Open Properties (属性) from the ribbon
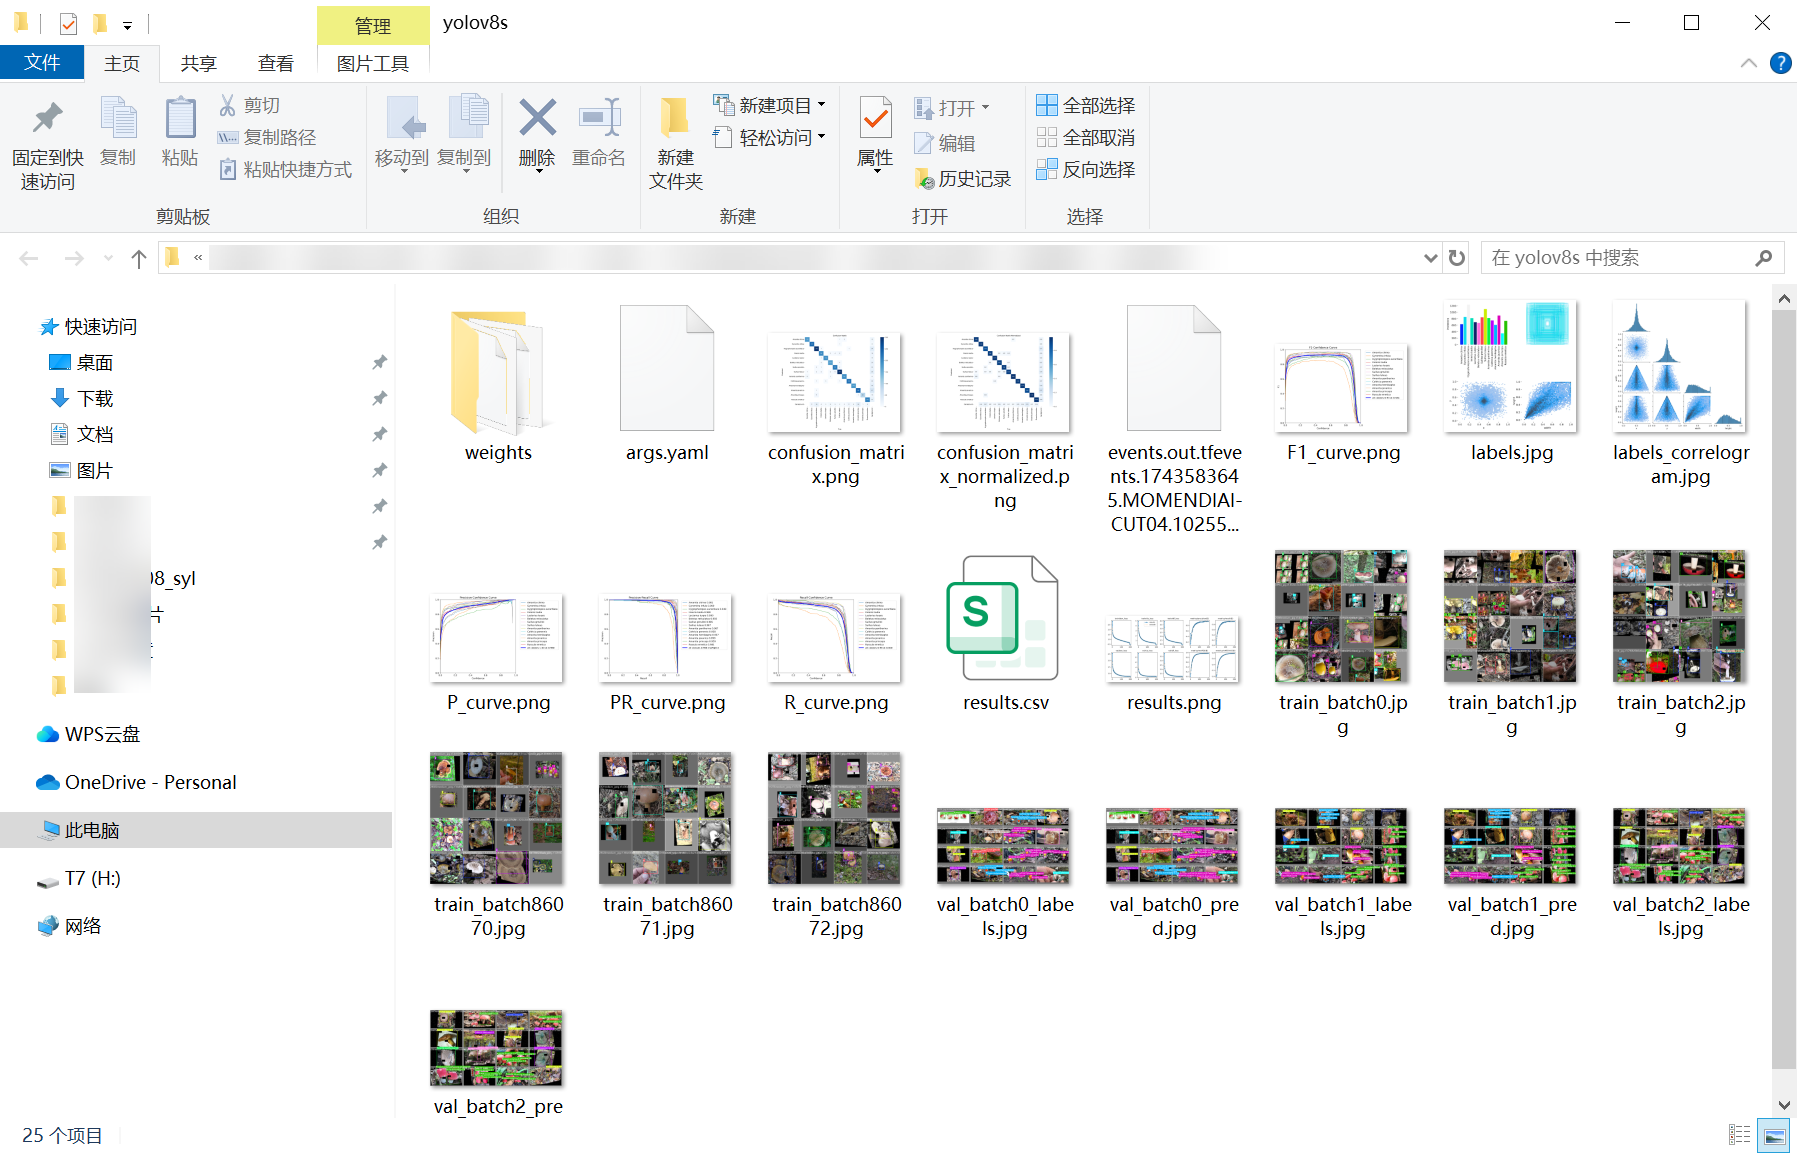The height and width of the screenshot is (1153, 1797). click(x=876, y=132)
